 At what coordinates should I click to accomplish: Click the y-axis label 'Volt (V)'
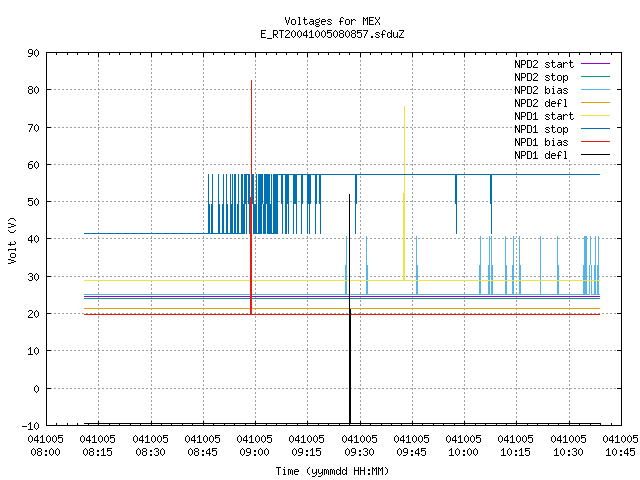pyautogui.click(x=12, y=240)
